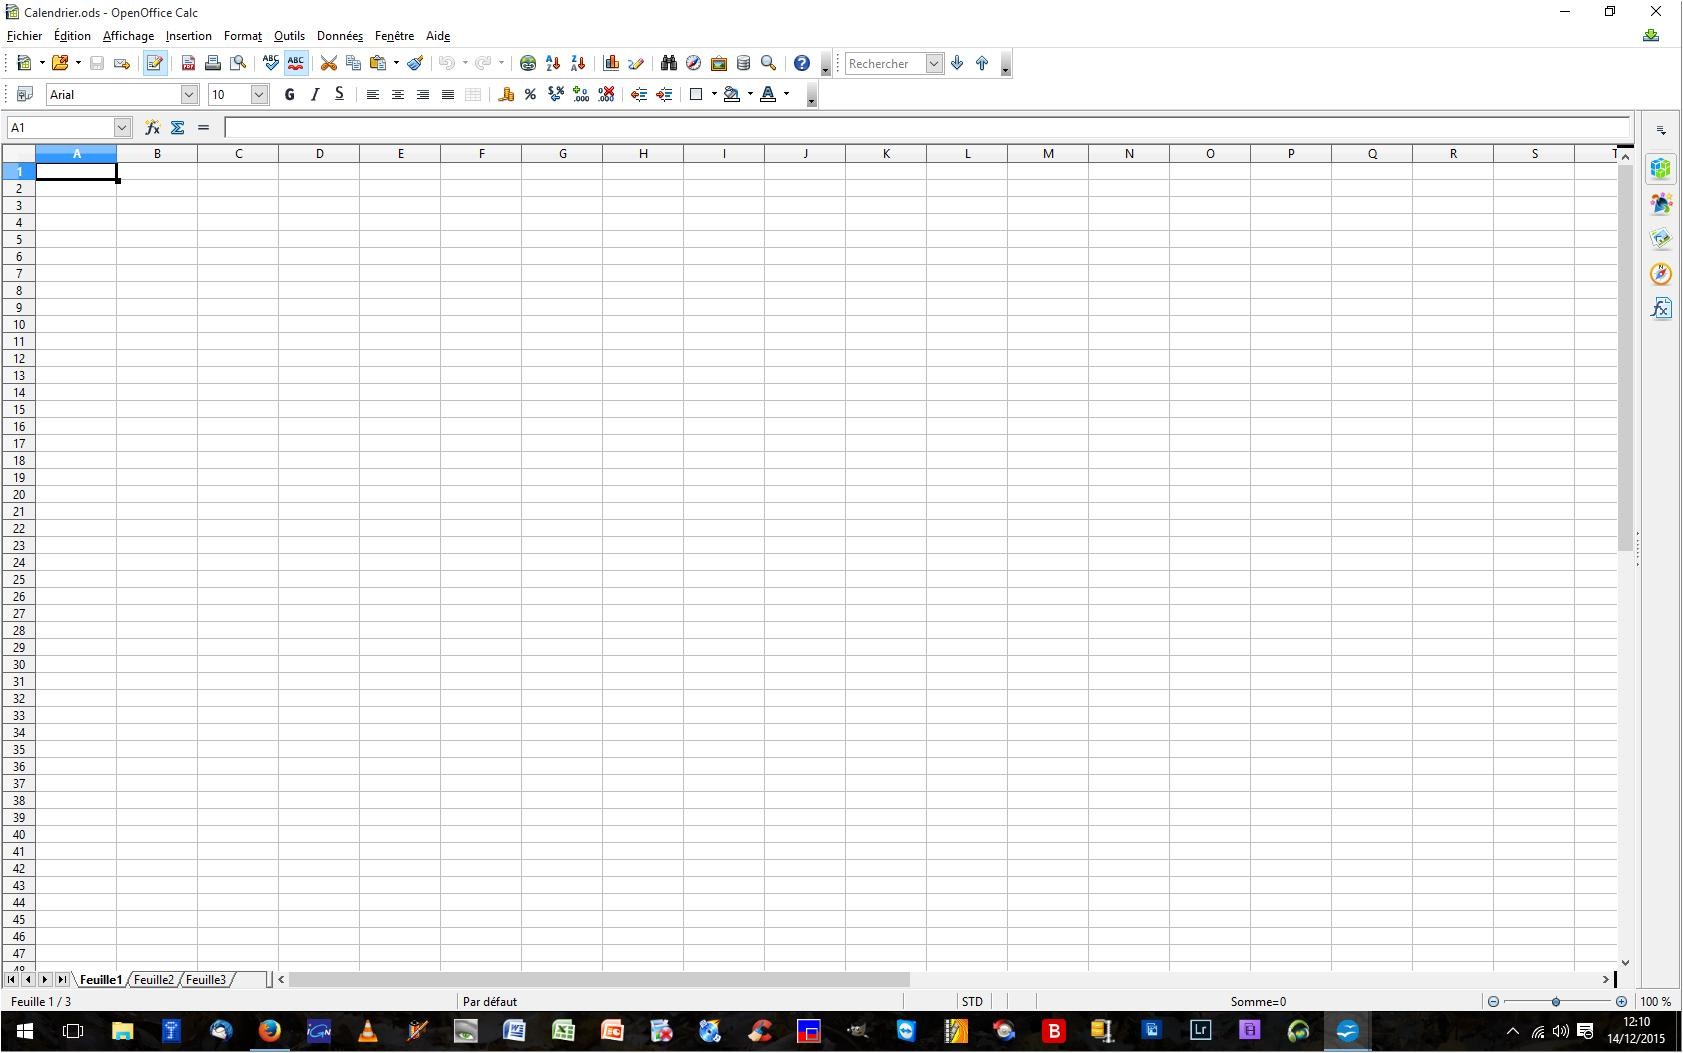The image size is (1683, 1053).
Task: Open the Function Wizard
Action: pos(152,127)
